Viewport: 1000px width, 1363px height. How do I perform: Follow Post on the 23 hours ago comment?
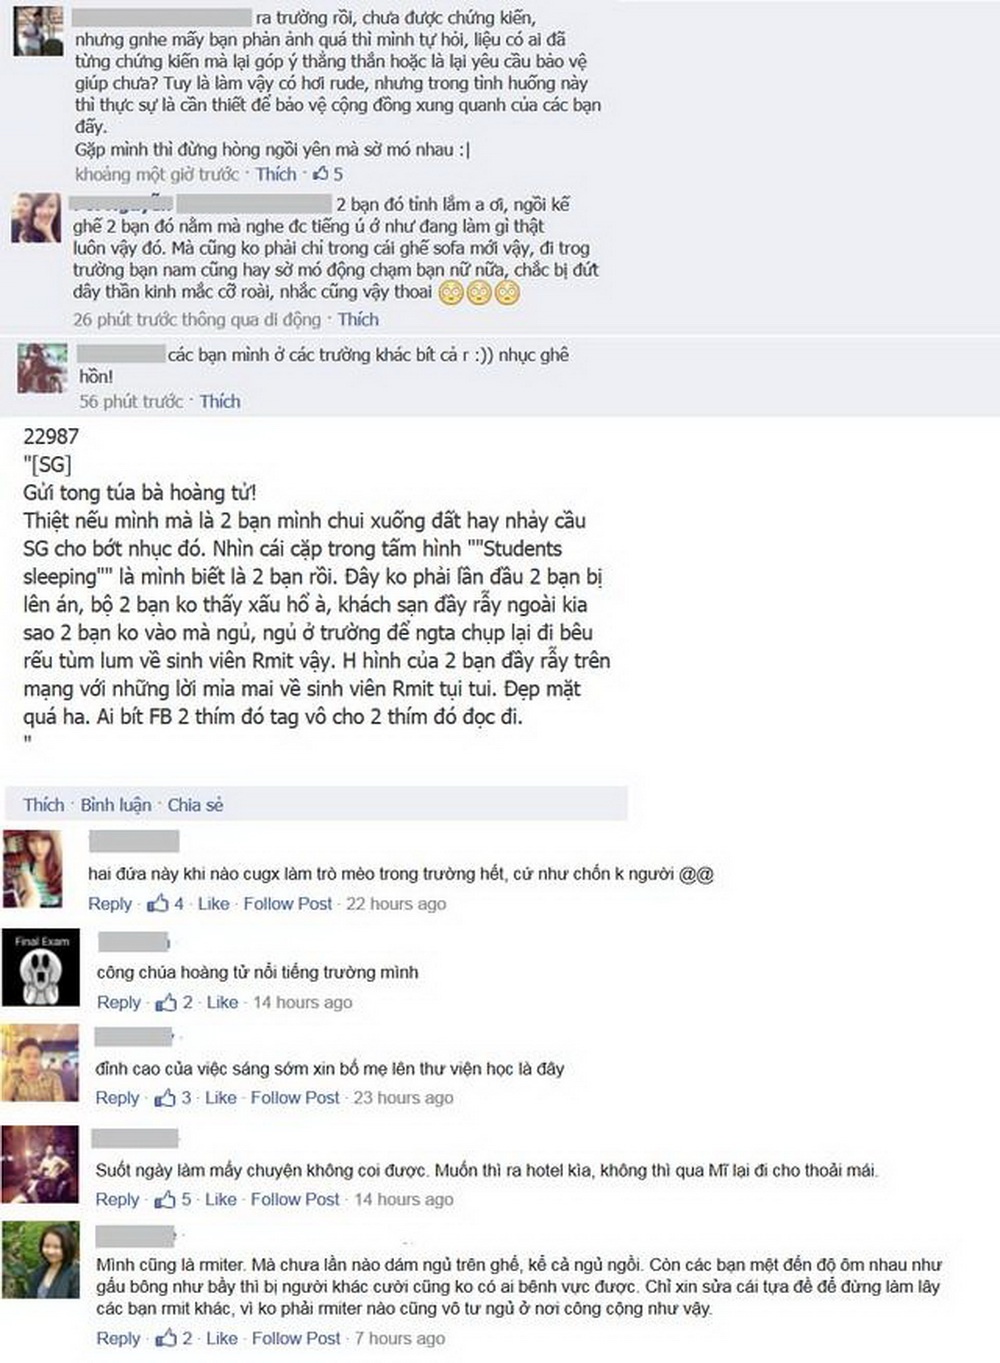pos(295,1098)
